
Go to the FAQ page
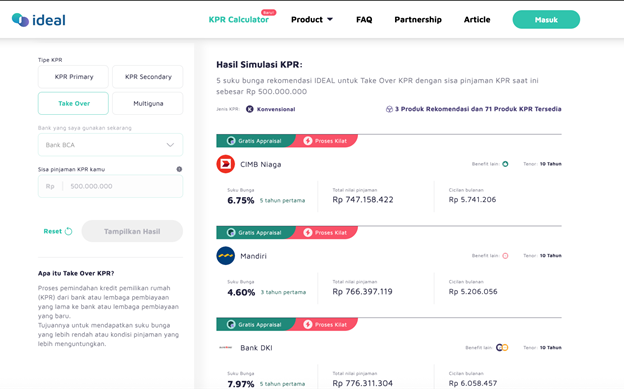coord(364,20)
